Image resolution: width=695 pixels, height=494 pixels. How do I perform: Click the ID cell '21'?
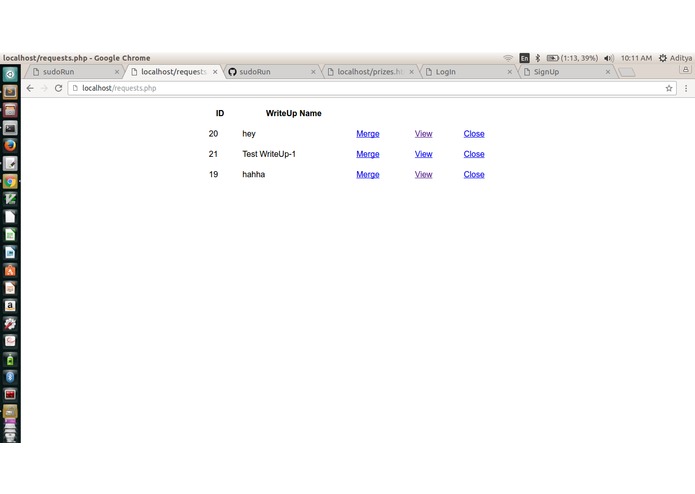(x=213, y=154)
